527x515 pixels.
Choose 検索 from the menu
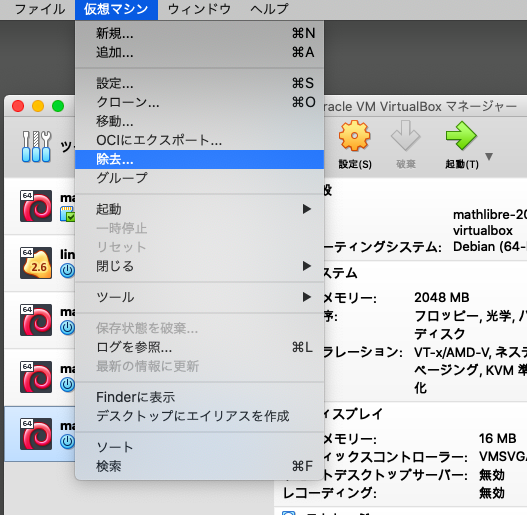[x=200, y=466]
